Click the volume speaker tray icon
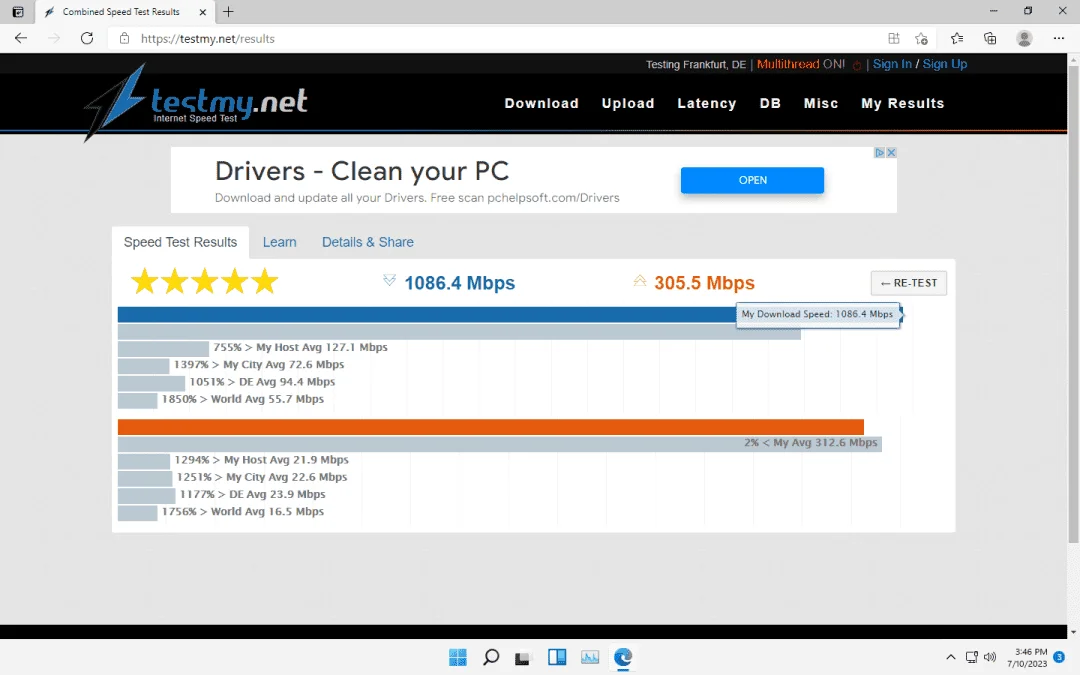 click(990, 658)
